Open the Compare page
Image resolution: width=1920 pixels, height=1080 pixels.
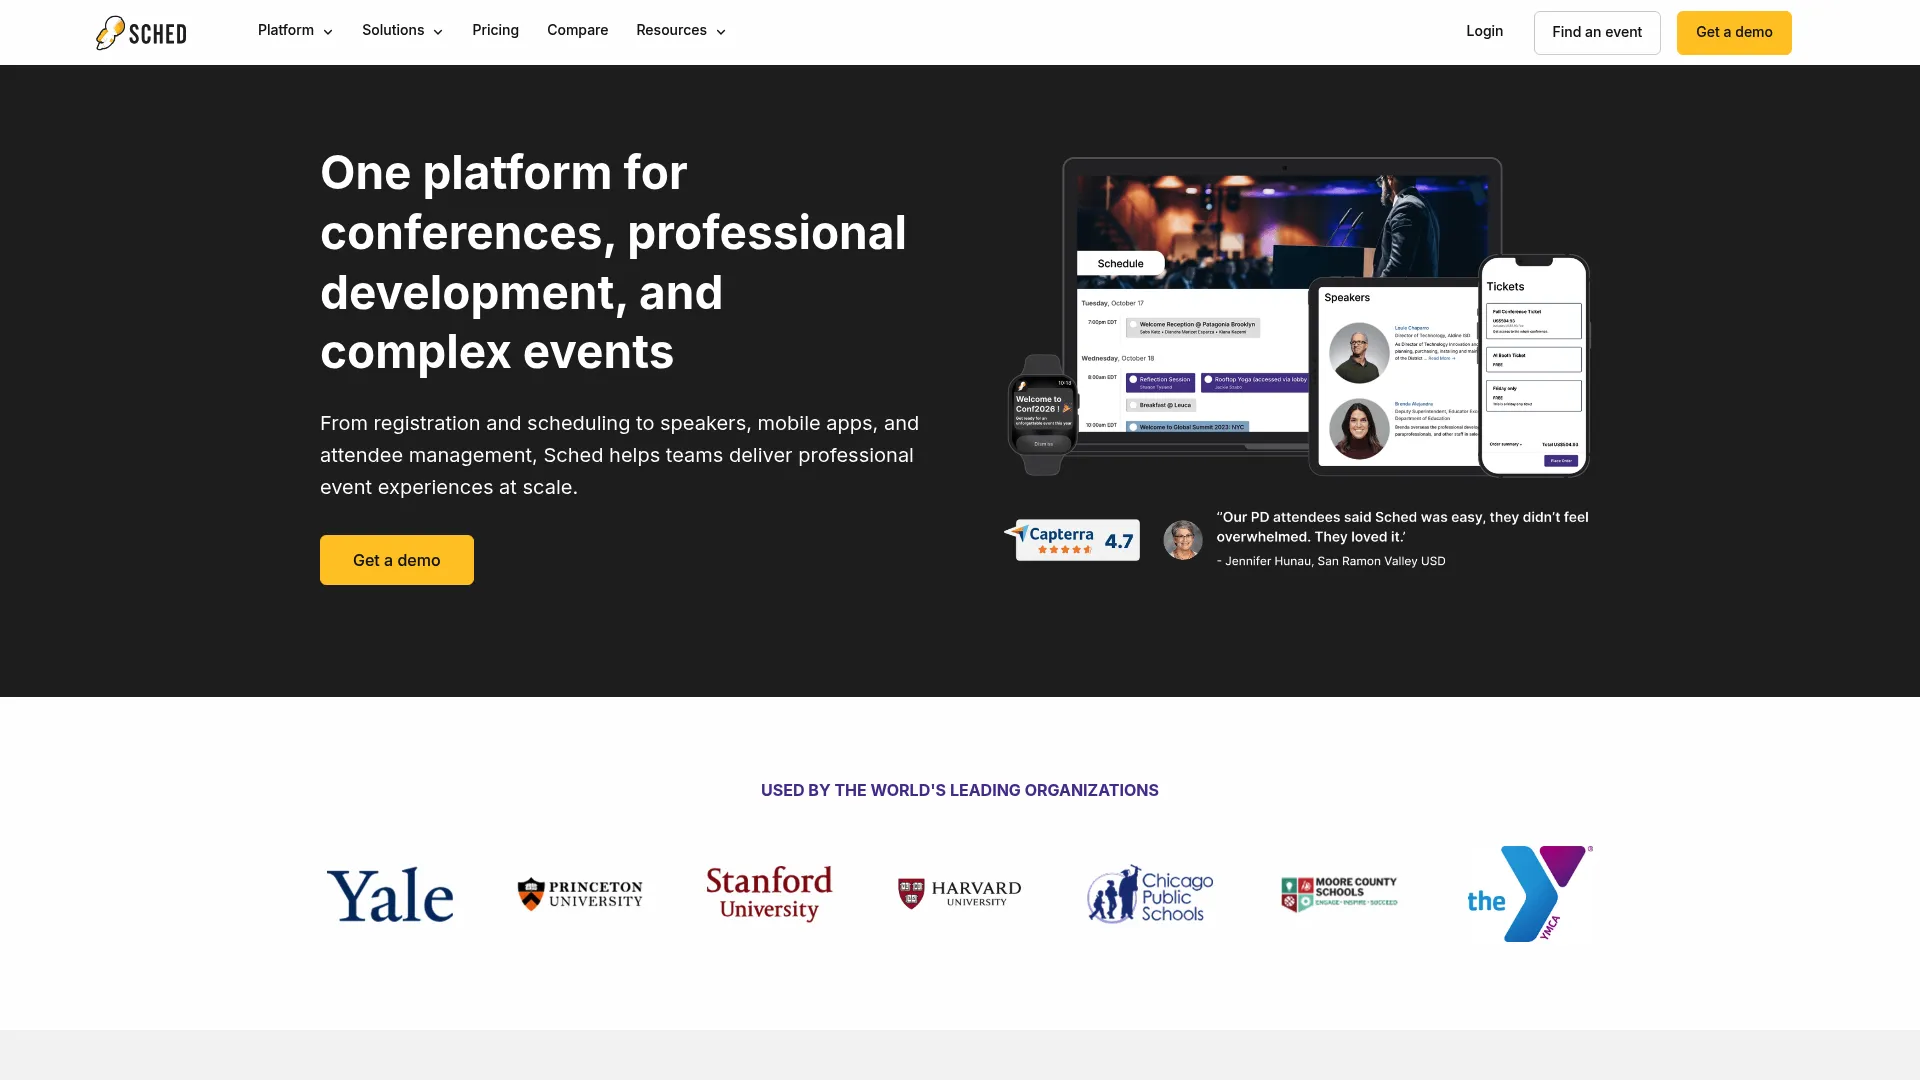click(577, 31)
